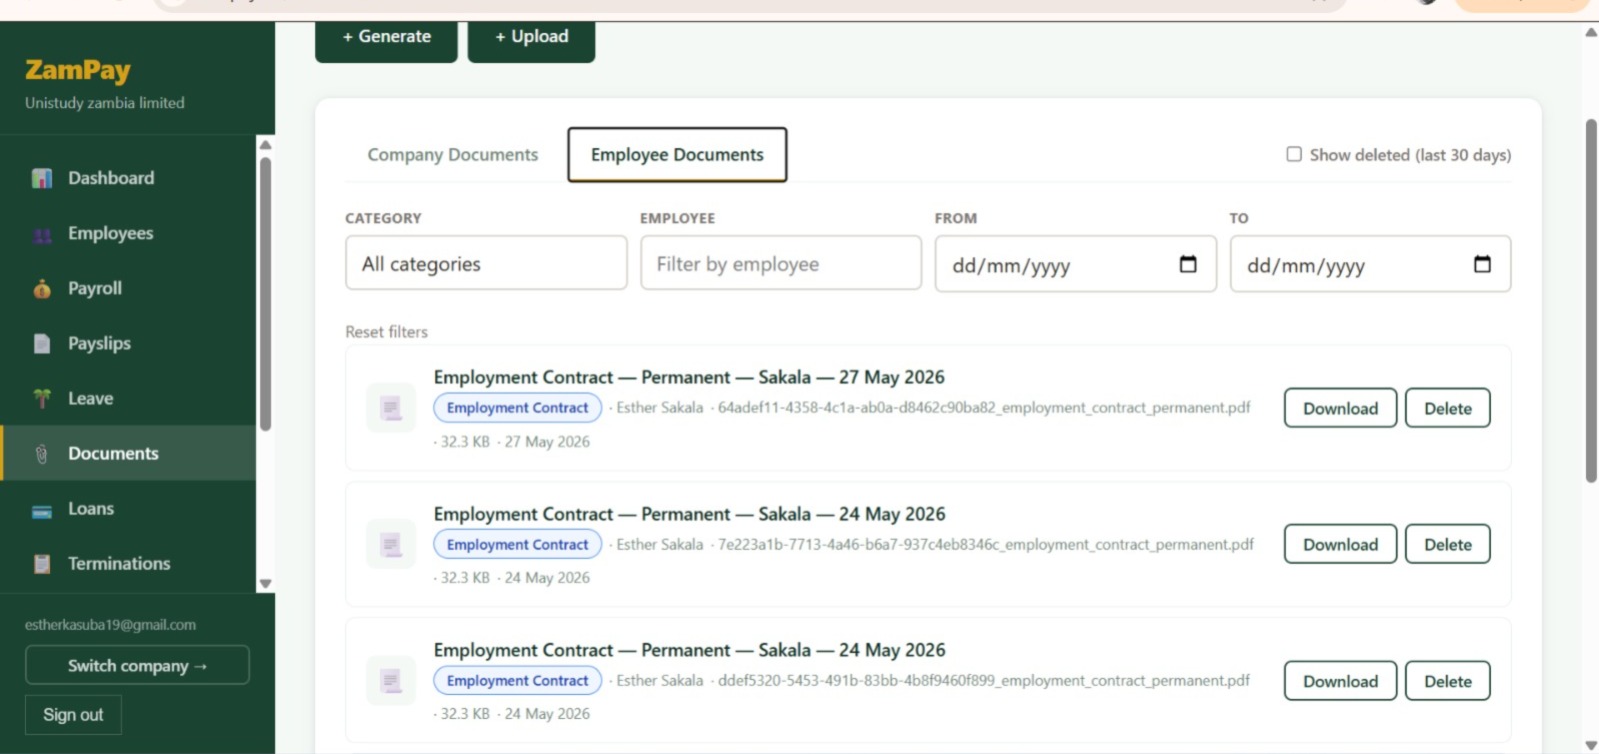
Task: Click the Sign out button
Action: point(73,715)
